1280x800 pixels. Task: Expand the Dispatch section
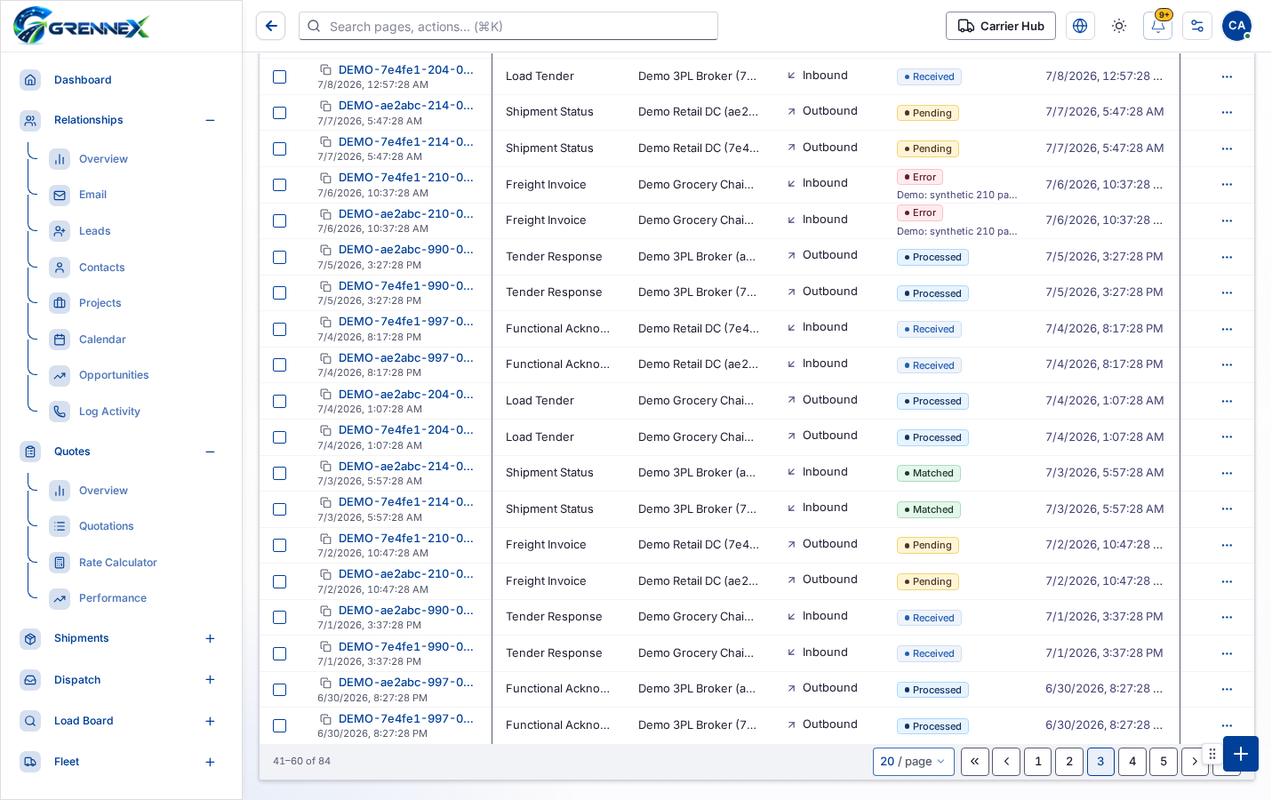point(210,680)
